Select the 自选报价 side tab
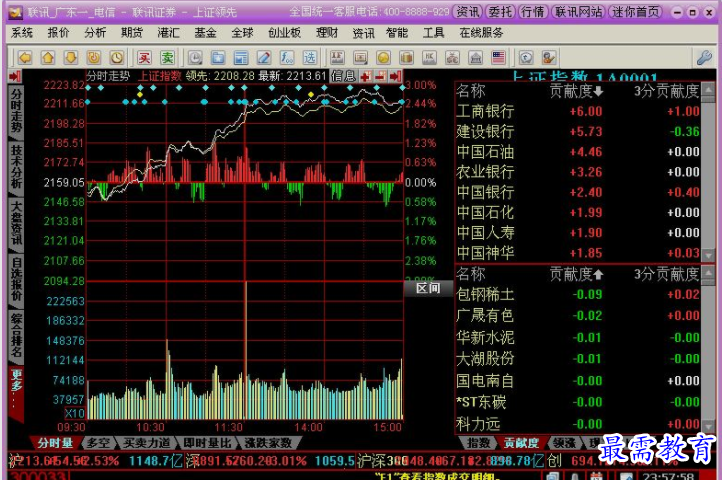The width and height of the screenshot is (722, 480). pos(16,279)
